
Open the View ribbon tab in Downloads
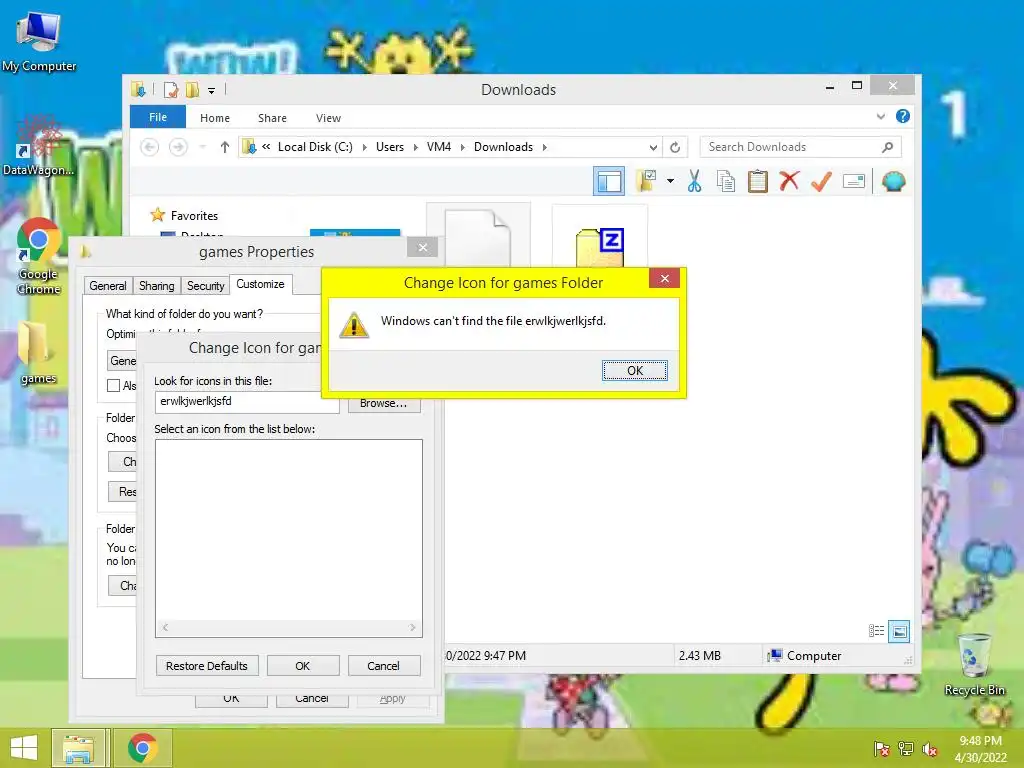(x=328, y=118)
